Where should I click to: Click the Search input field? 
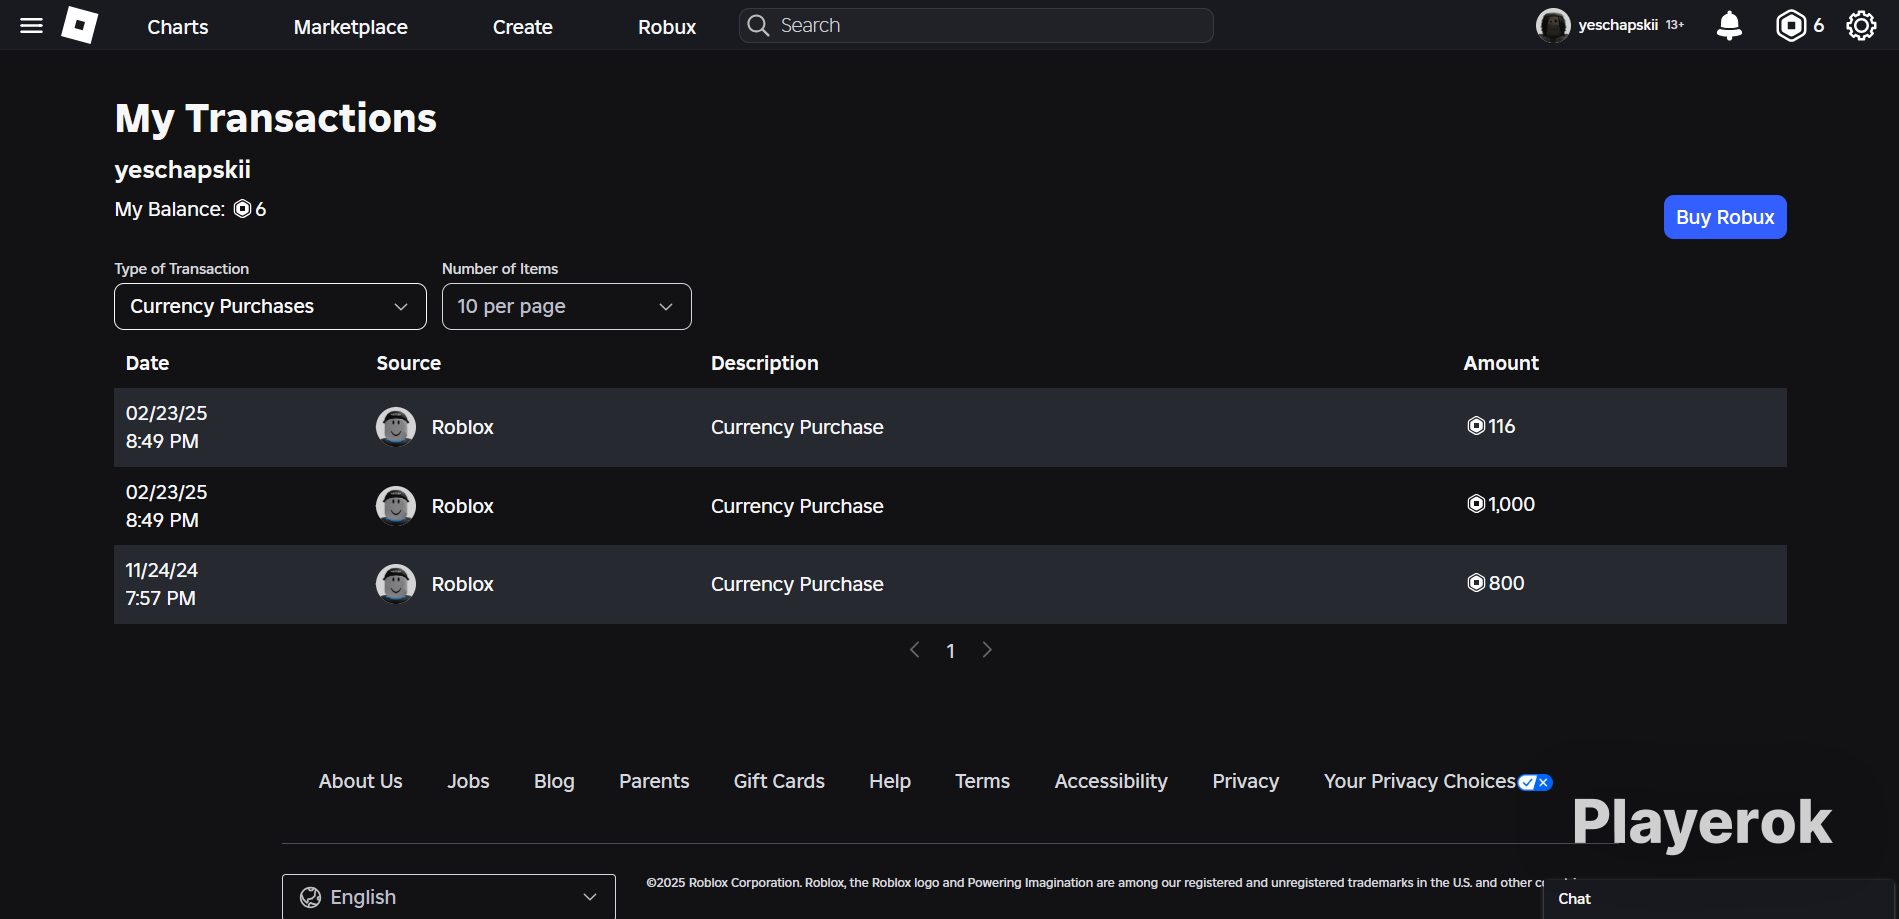pos(976,26)
